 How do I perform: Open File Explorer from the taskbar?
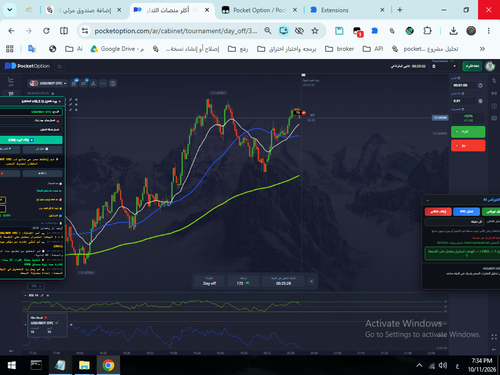point(84,365)
